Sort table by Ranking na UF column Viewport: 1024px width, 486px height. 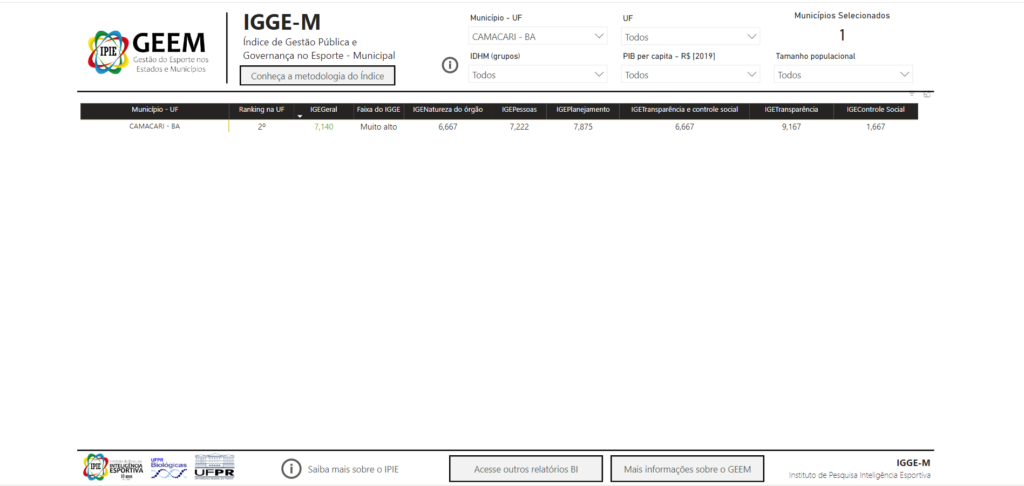click(262, 109)
